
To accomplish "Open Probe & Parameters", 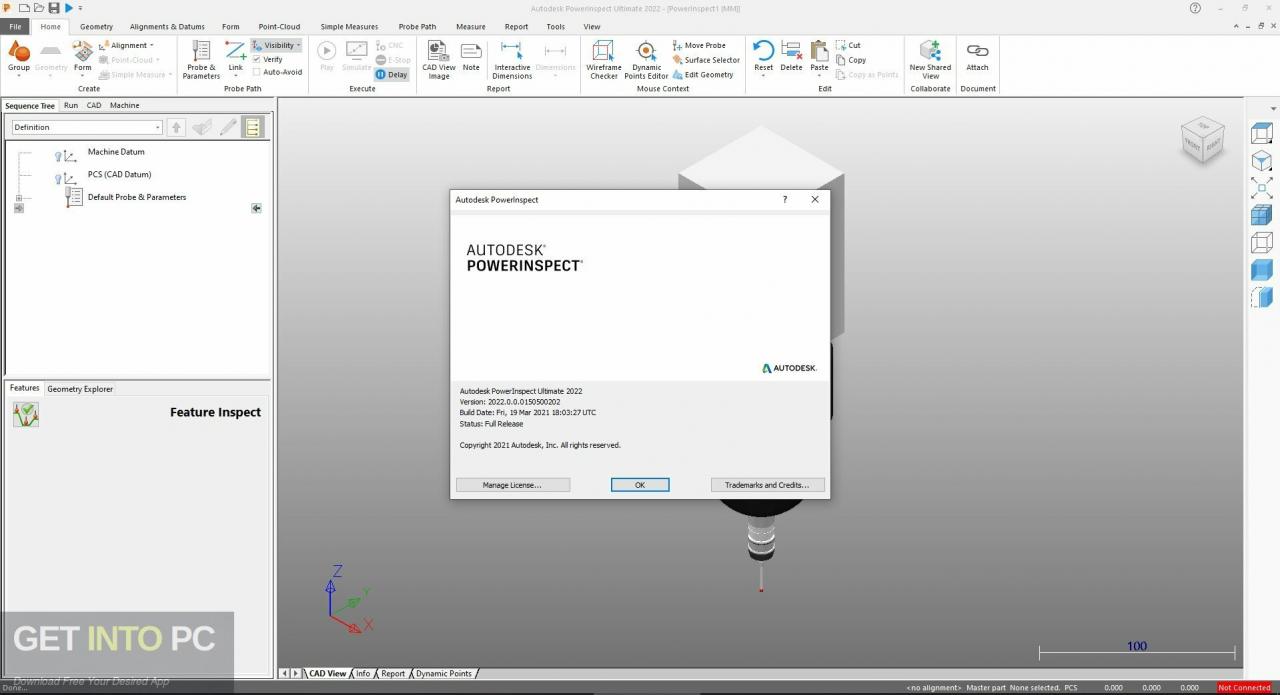I will tap(201, 60).
